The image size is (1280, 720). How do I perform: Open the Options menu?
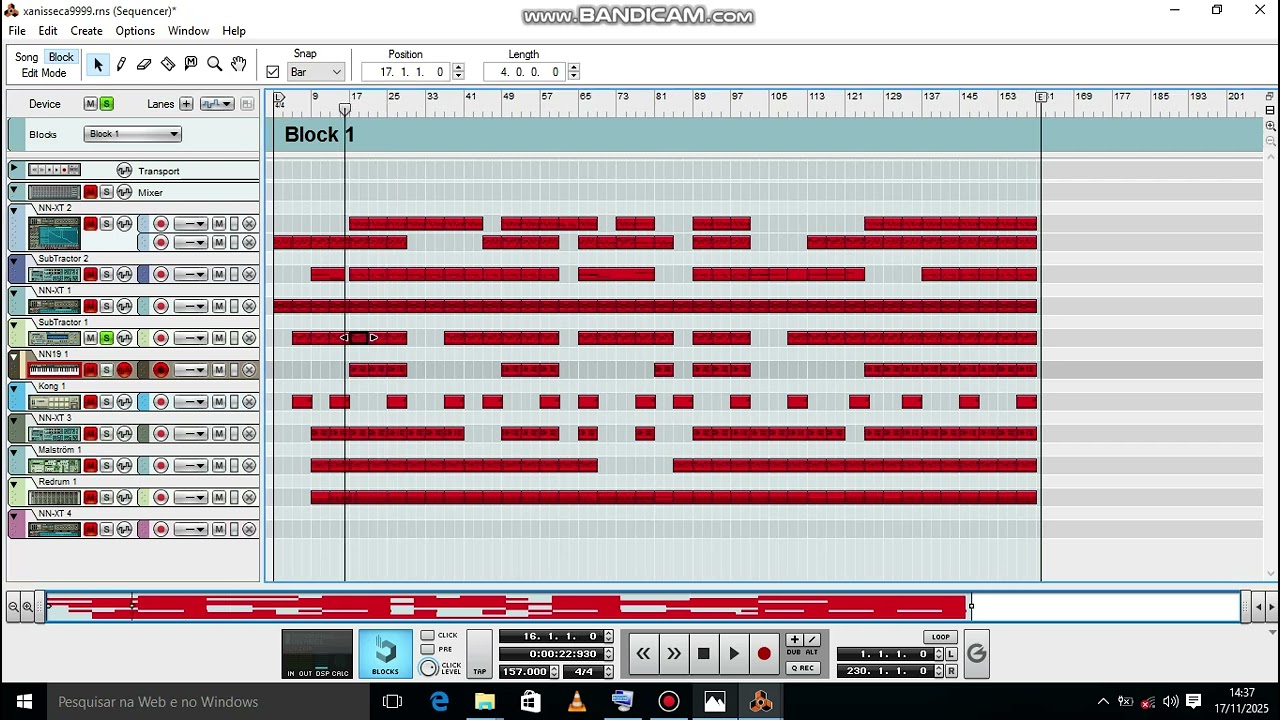click(135, 31)
